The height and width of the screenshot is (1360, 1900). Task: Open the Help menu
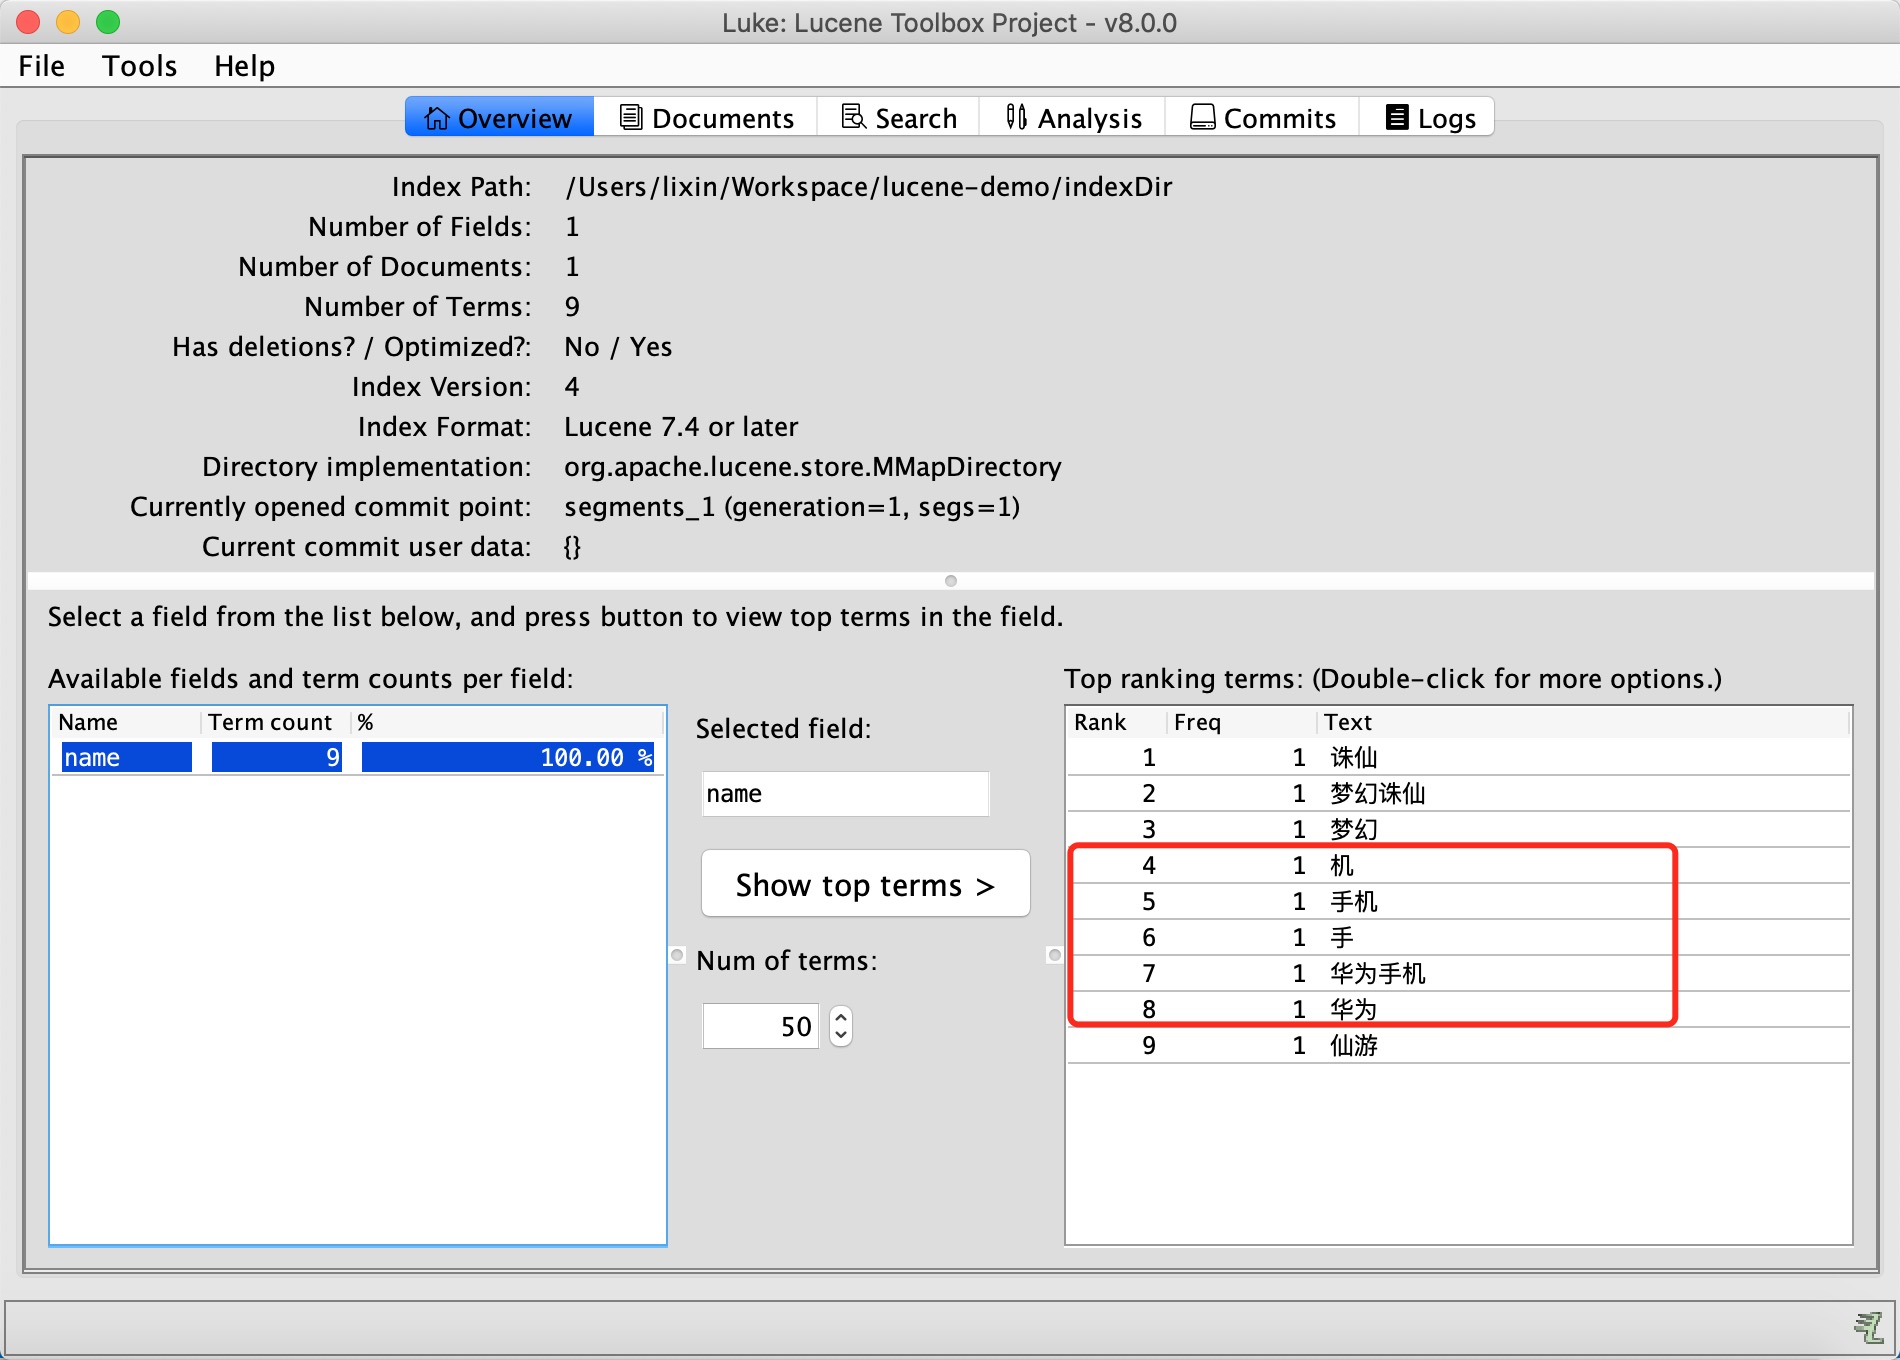(x=244, y=66)
